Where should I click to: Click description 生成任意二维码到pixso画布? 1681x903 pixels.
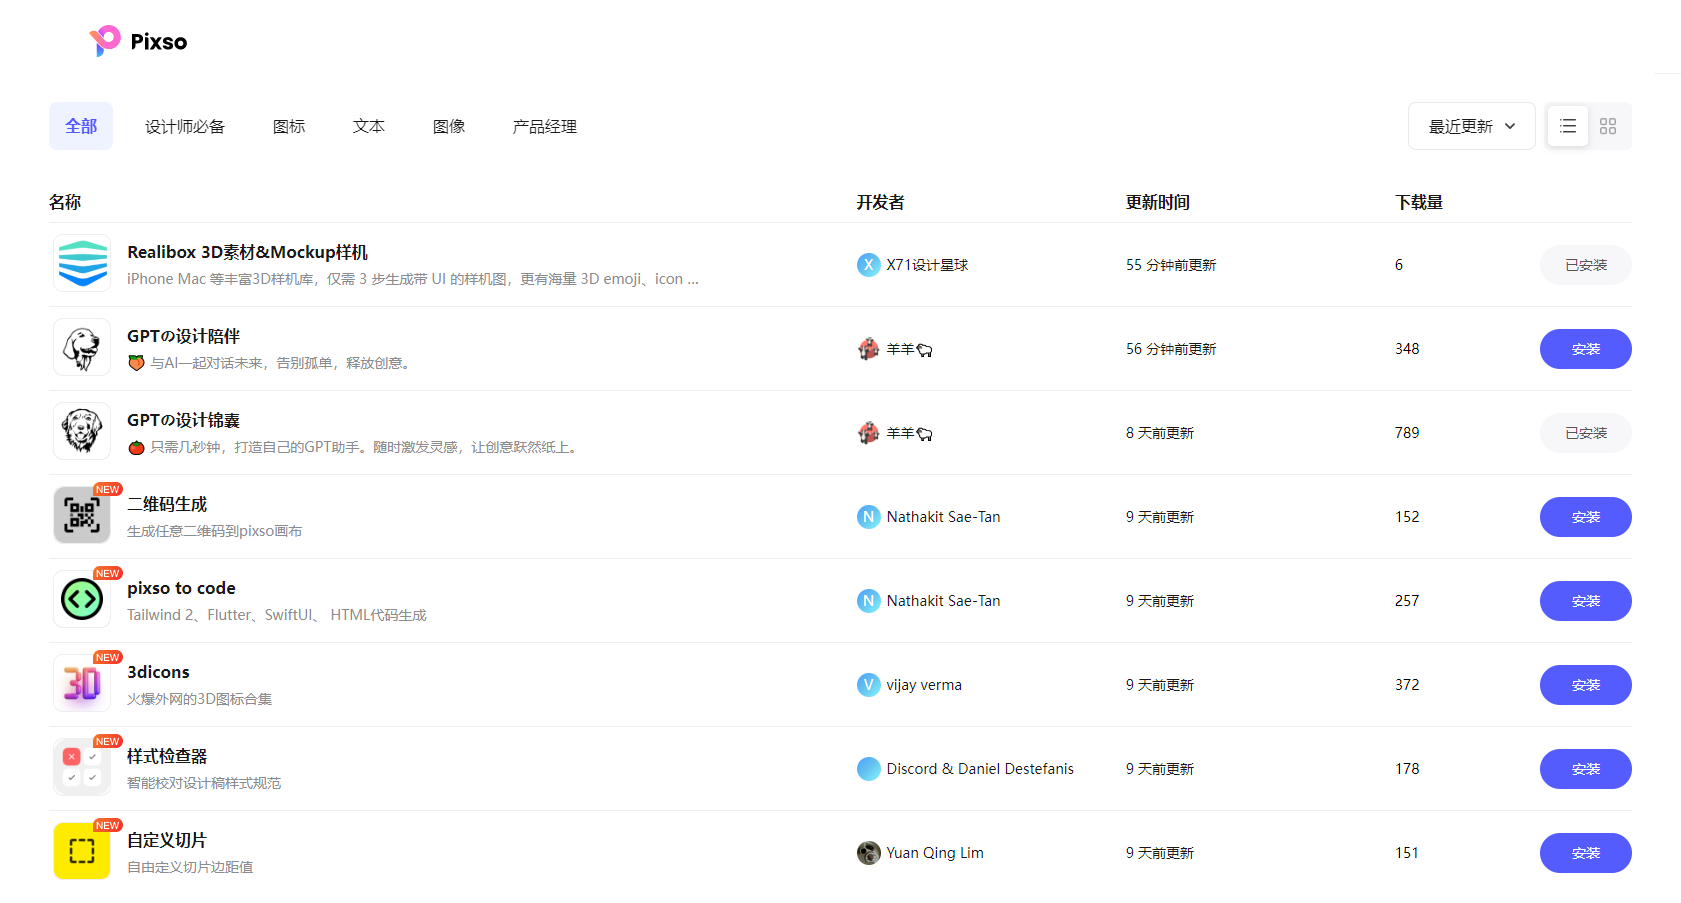pyautogui.click(x=214, y=531)
